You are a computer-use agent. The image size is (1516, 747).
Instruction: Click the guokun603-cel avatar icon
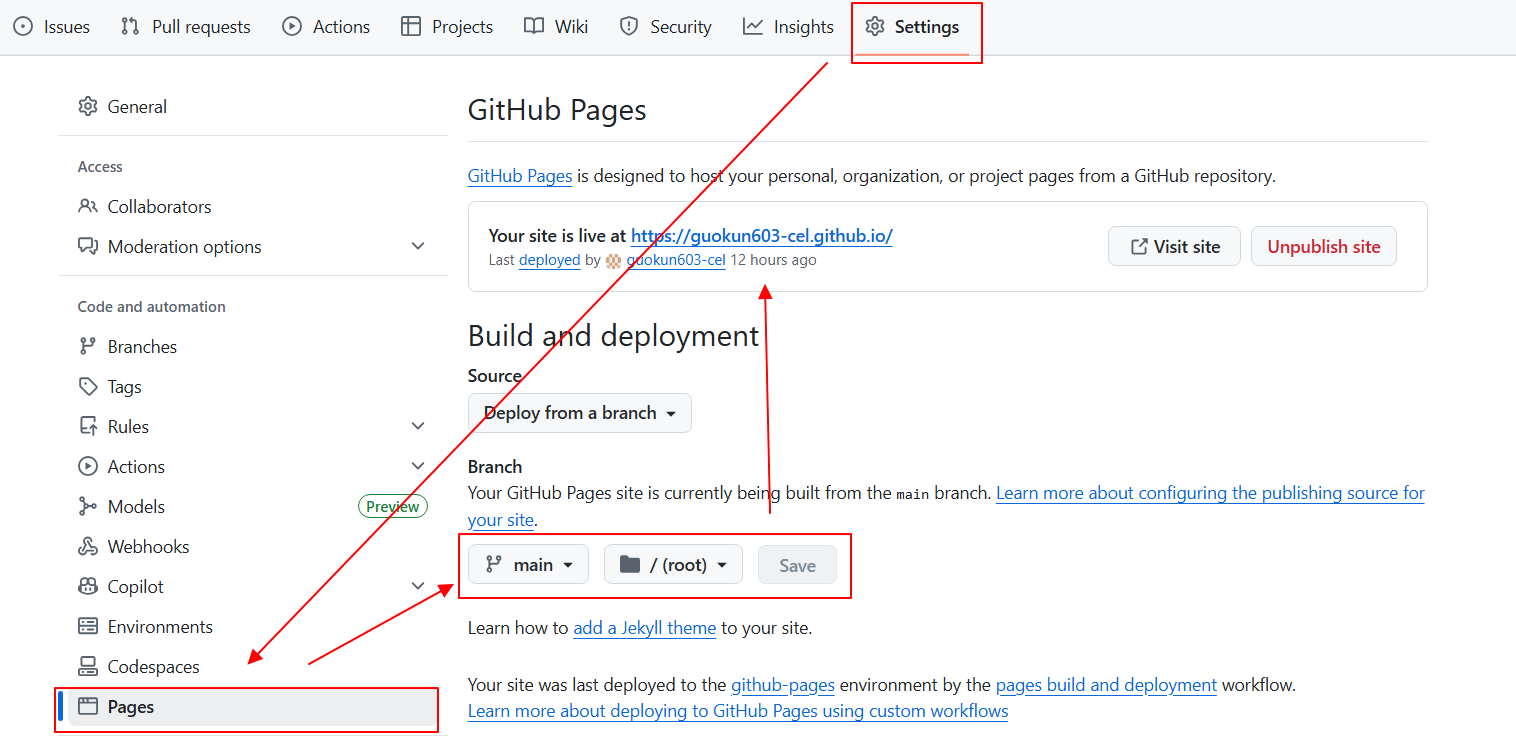point(614,261)
